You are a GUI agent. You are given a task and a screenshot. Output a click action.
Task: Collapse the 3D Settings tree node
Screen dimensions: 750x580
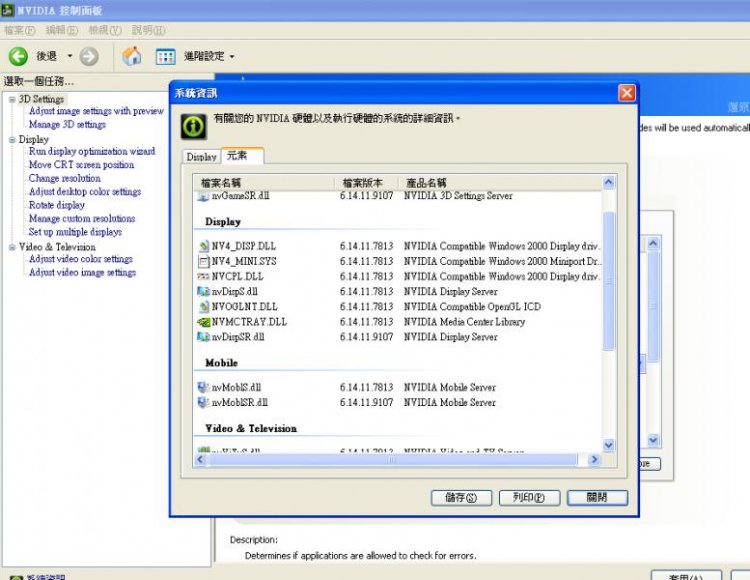click(x=12, y=99)
